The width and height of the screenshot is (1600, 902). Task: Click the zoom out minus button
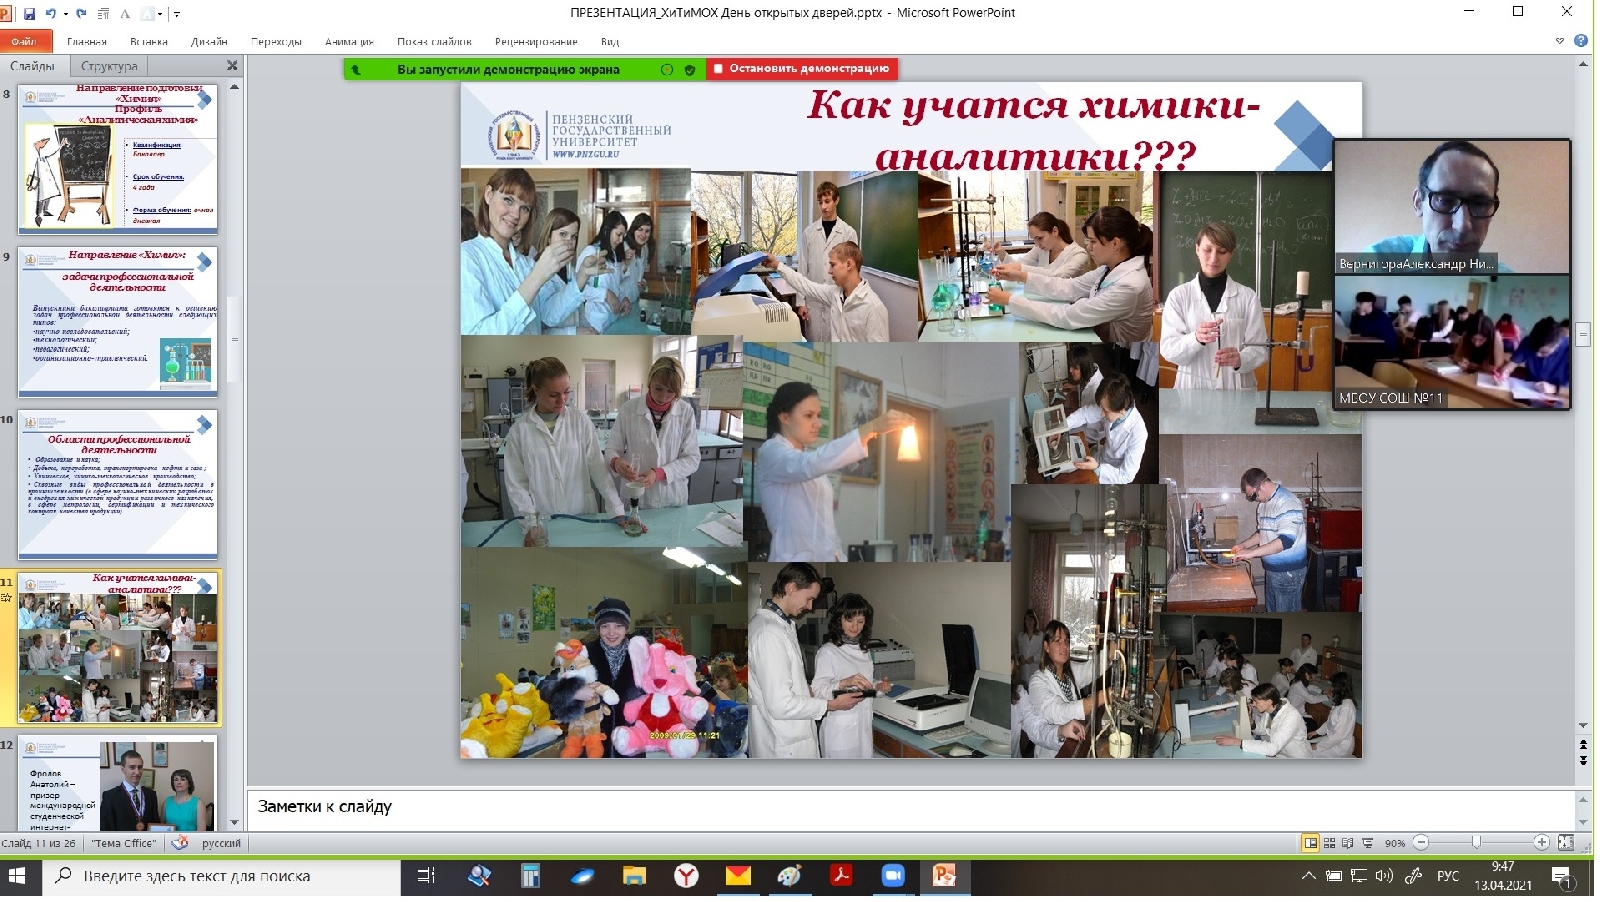(1421, 843)
